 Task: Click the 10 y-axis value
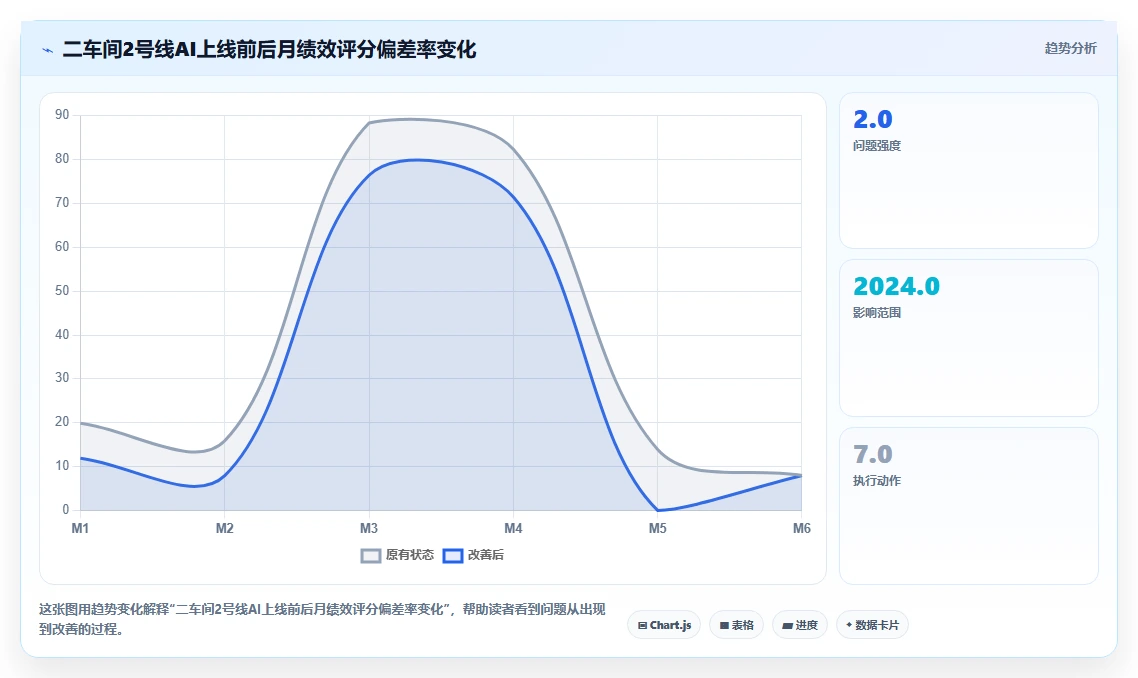[x=62, y=465]
